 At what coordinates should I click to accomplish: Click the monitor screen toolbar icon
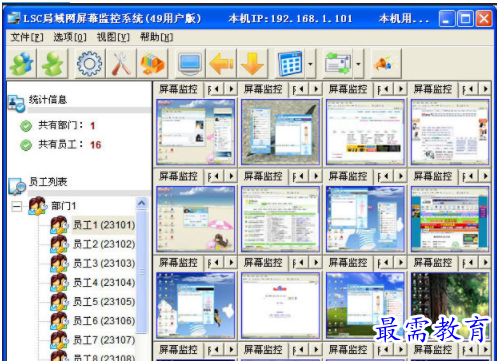click(190, 63)
